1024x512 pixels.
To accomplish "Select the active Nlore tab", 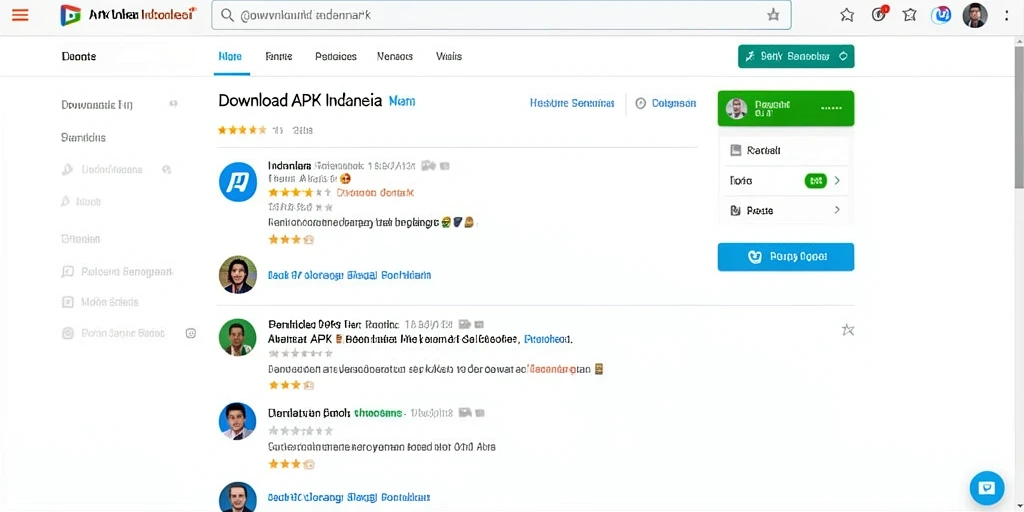I will coord(231,56).
